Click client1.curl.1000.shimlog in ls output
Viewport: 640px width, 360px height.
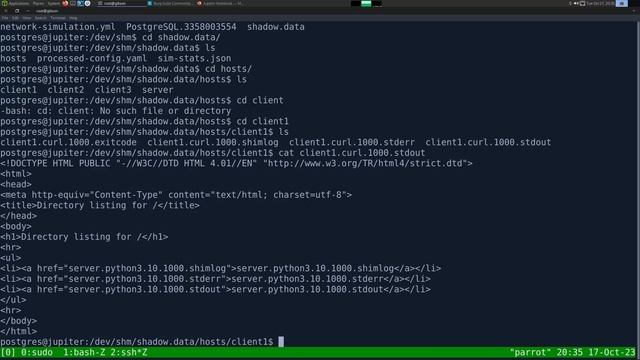[213, 142]
